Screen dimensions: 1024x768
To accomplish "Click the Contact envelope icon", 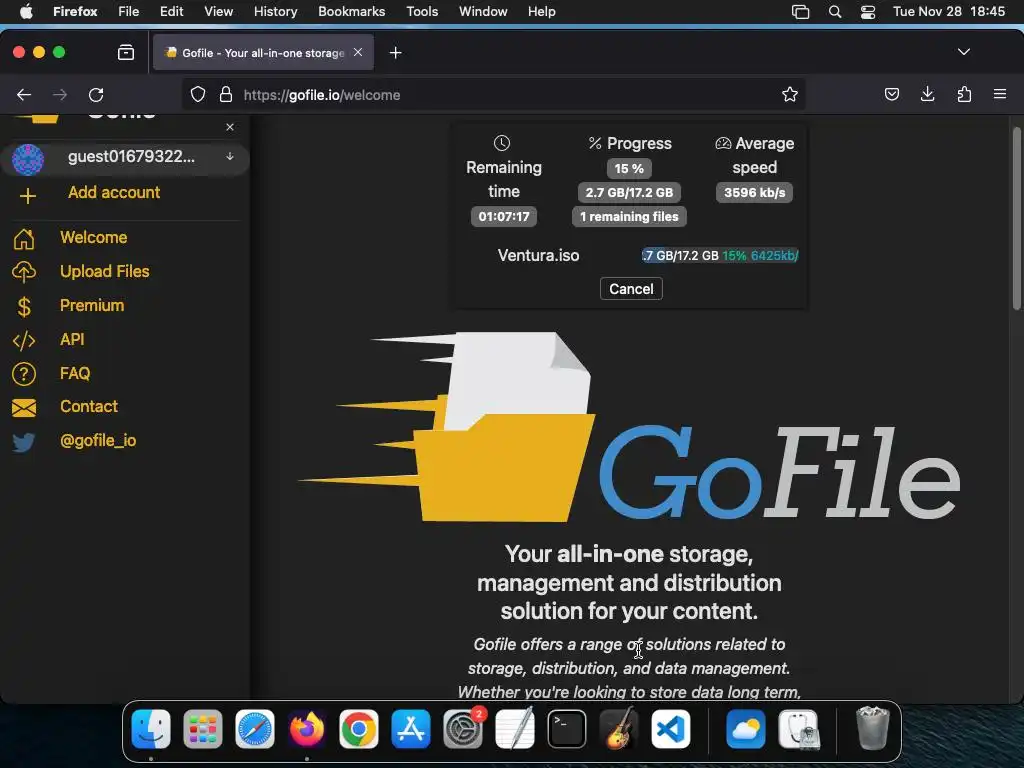I will (24, 408).
